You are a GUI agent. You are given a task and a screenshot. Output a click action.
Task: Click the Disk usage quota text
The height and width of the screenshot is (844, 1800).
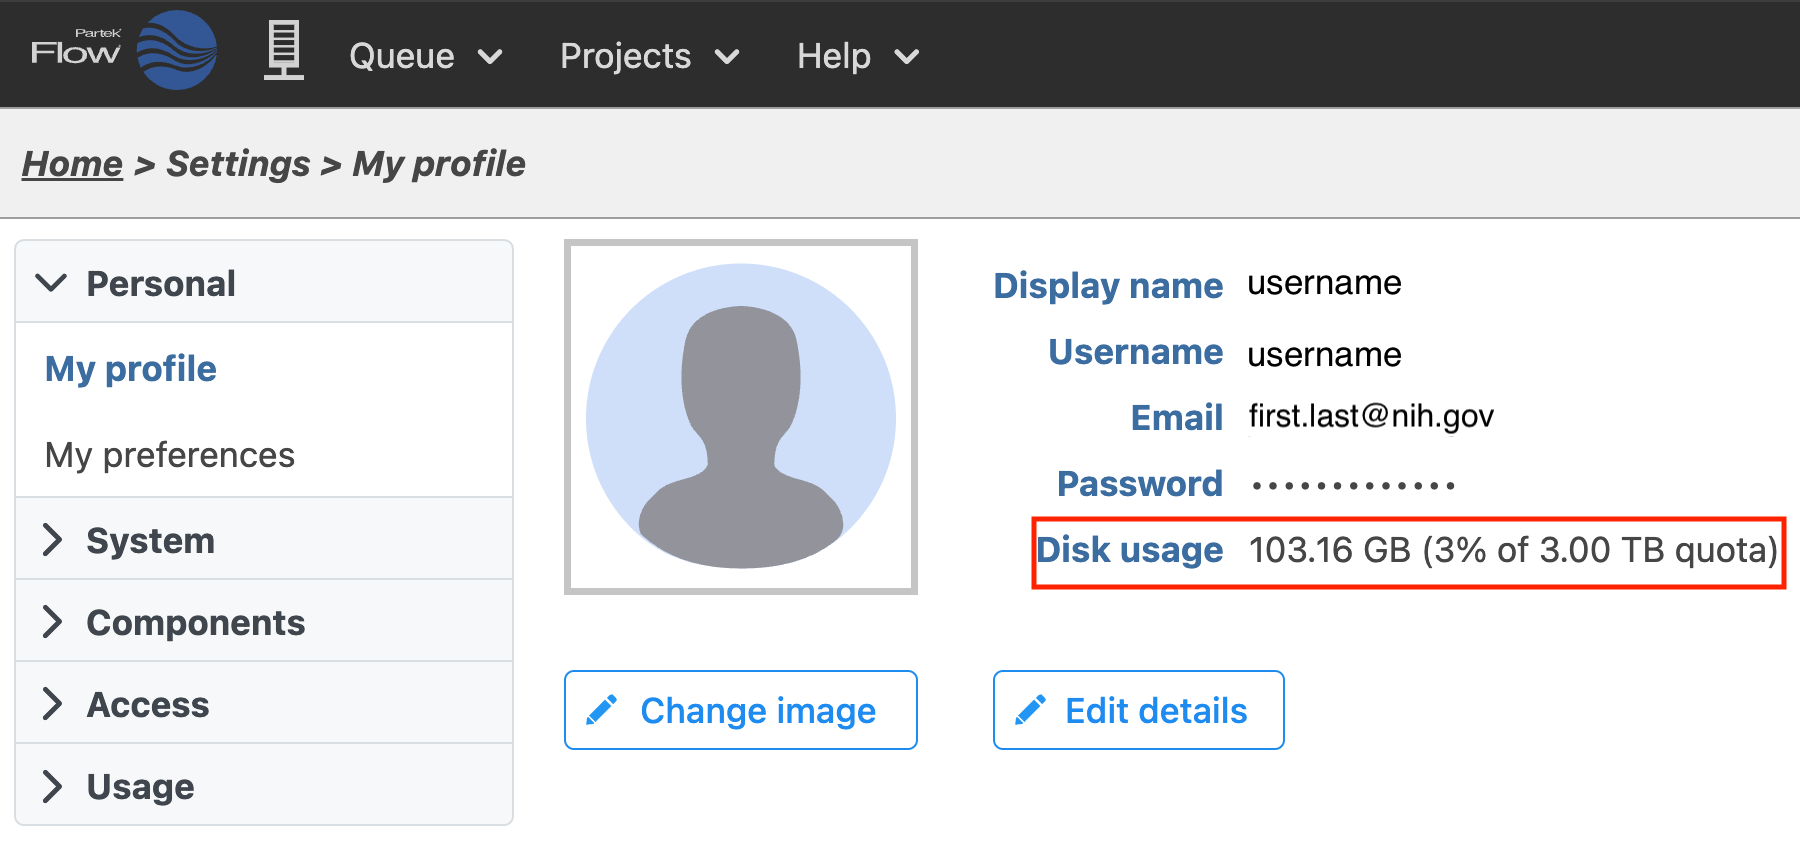click(1512, 551)
